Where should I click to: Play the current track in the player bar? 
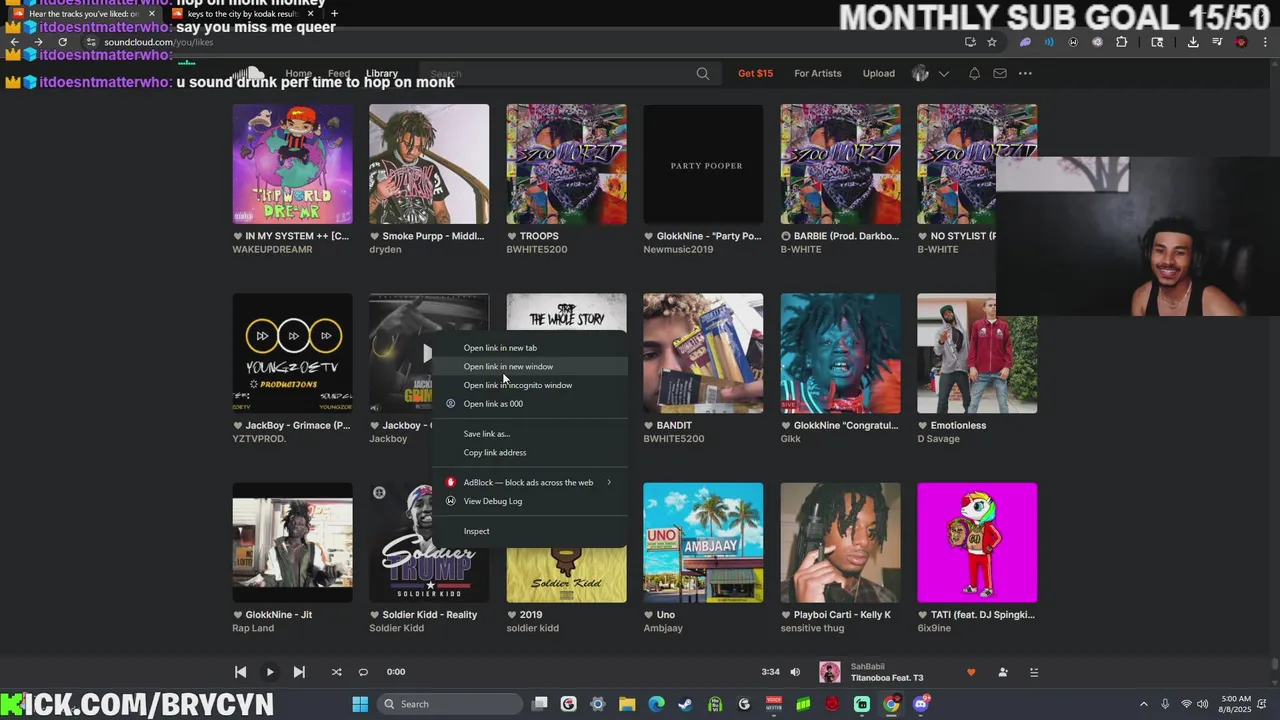pos(270,672)
